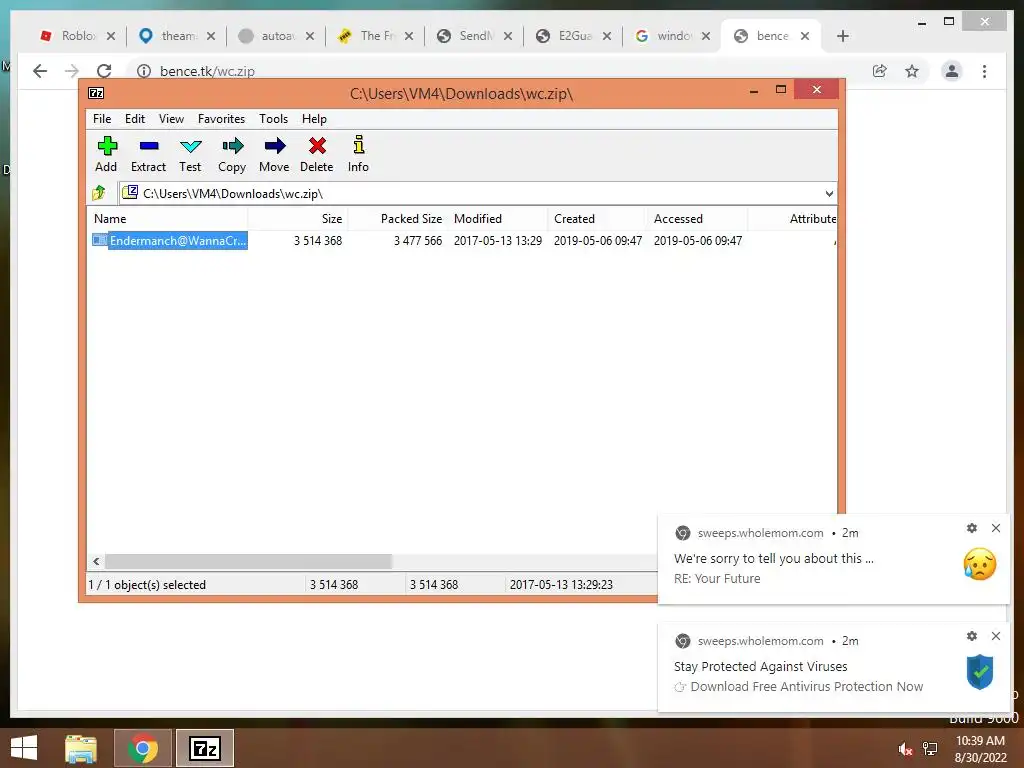Viewport: 1024px width, 768px height.
Task: Expand the 7-Zip address path dropdown
Action: tap(829, 193)
